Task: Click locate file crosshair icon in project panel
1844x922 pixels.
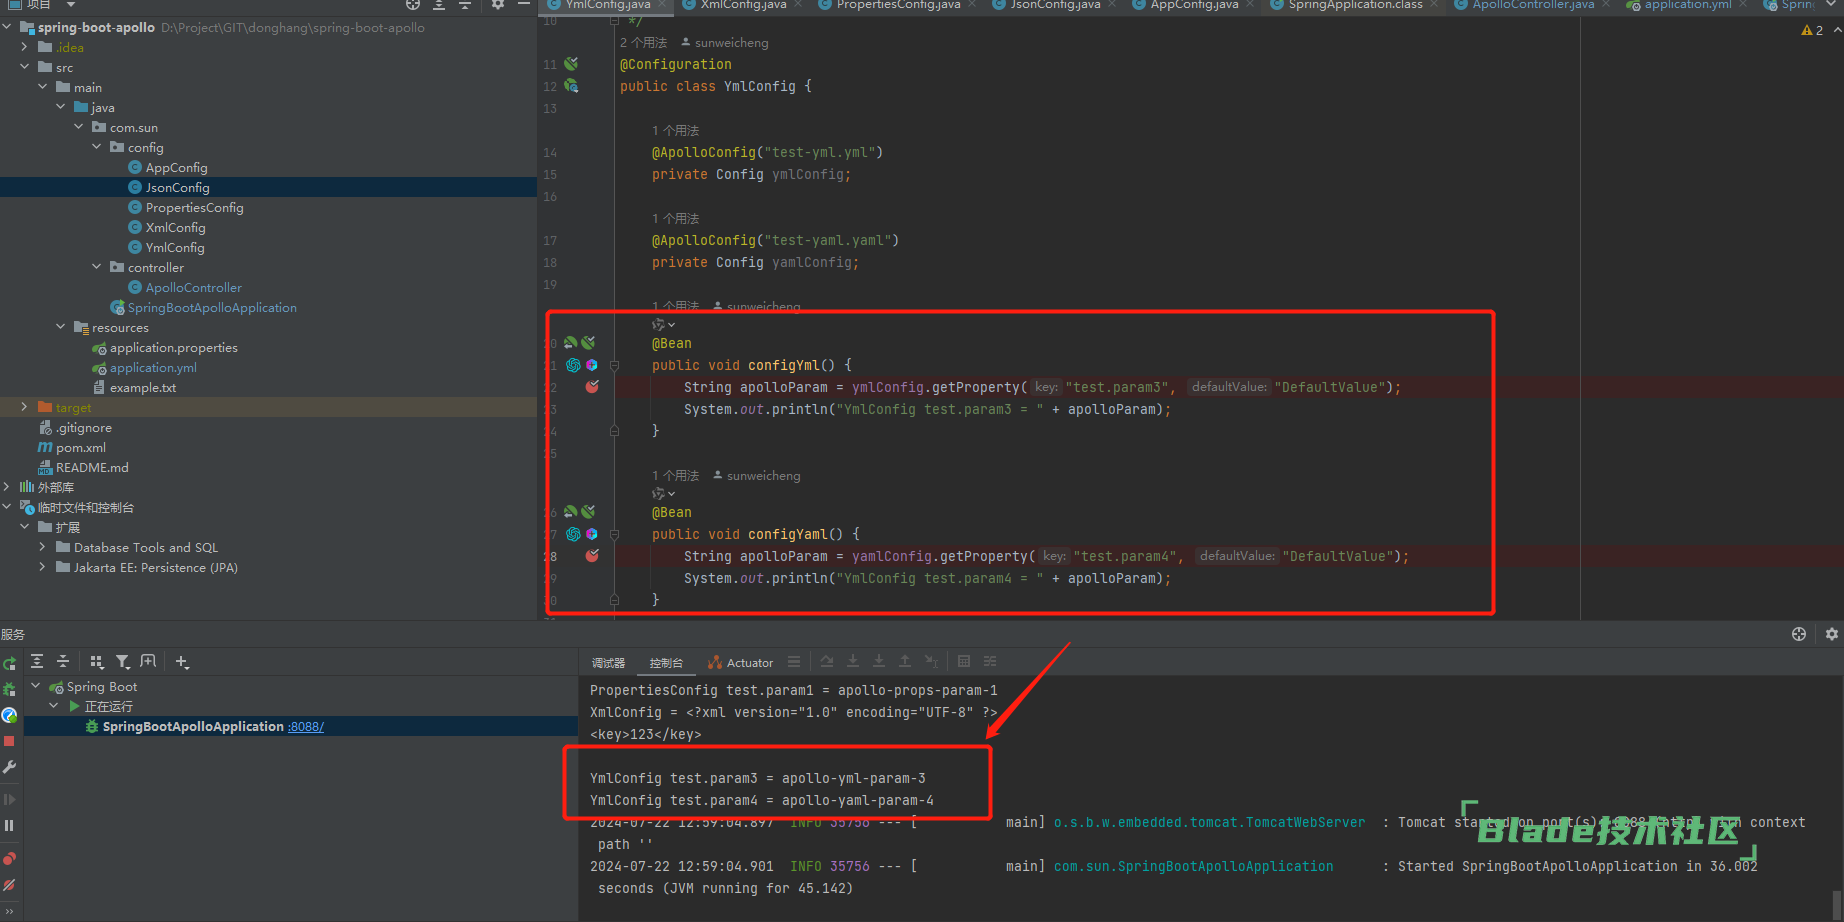Action: 413,5
